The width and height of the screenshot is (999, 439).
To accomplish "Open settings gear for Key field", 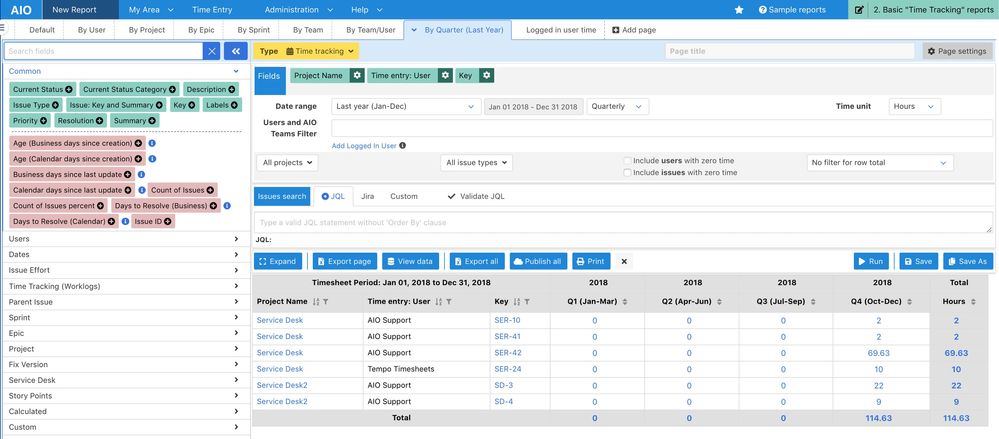I will coord(487,75).
